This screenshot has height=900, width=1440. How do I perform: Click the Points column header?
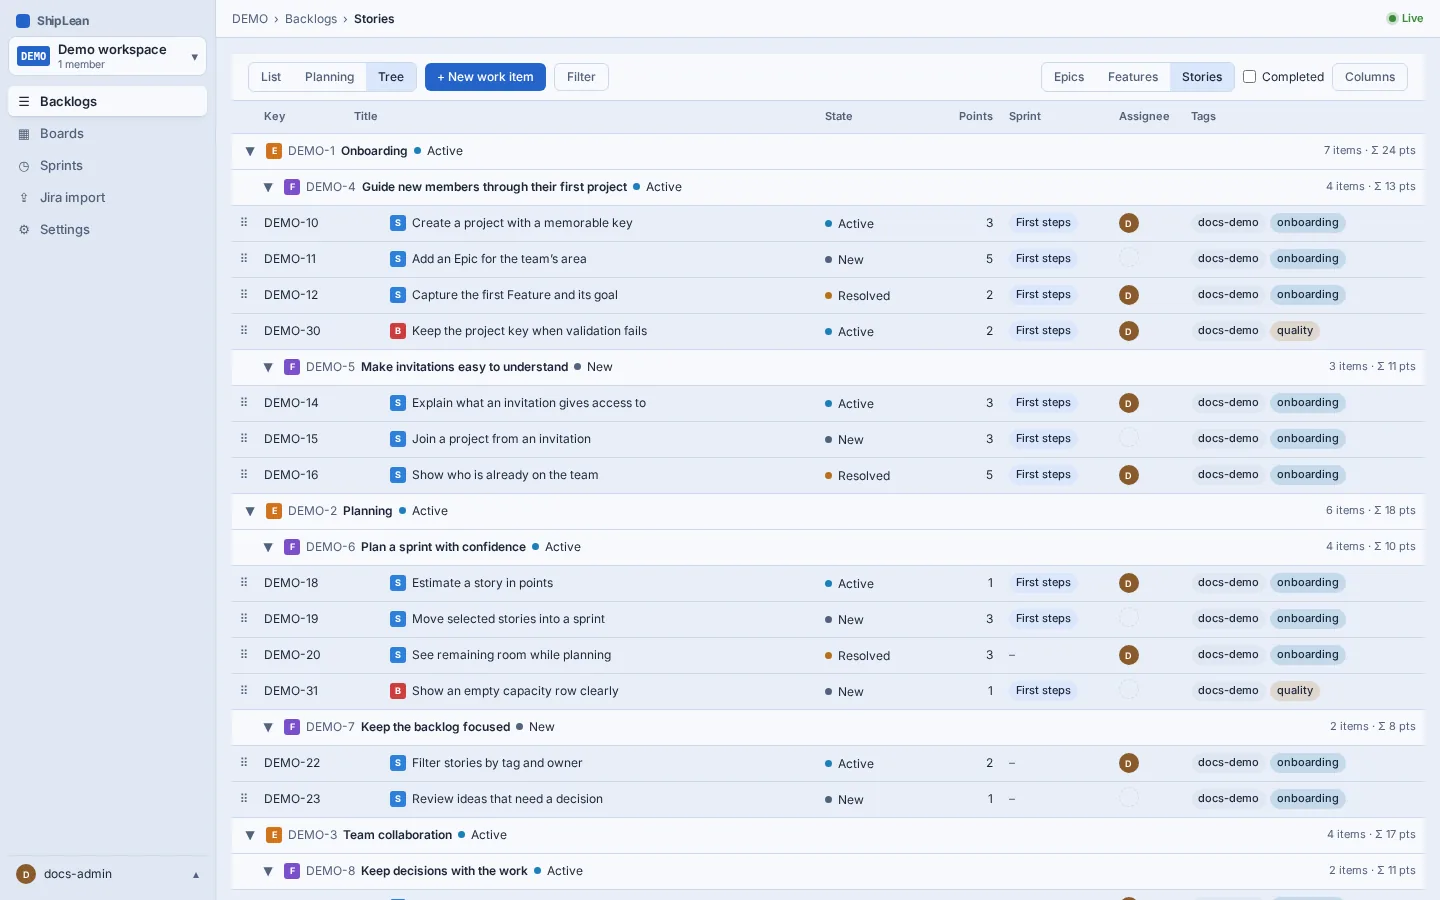[x=975, y=116]
